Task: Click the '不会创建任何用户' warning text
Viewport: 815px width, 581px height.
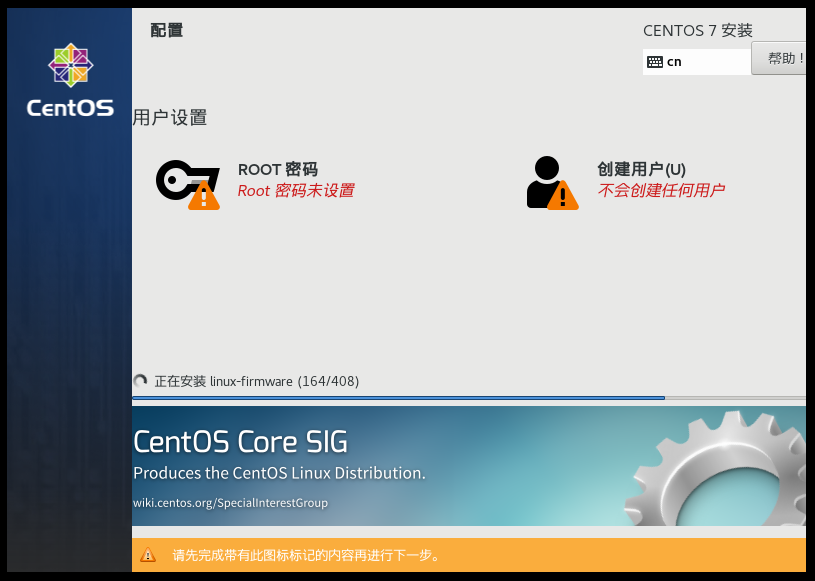Action: 661,190
